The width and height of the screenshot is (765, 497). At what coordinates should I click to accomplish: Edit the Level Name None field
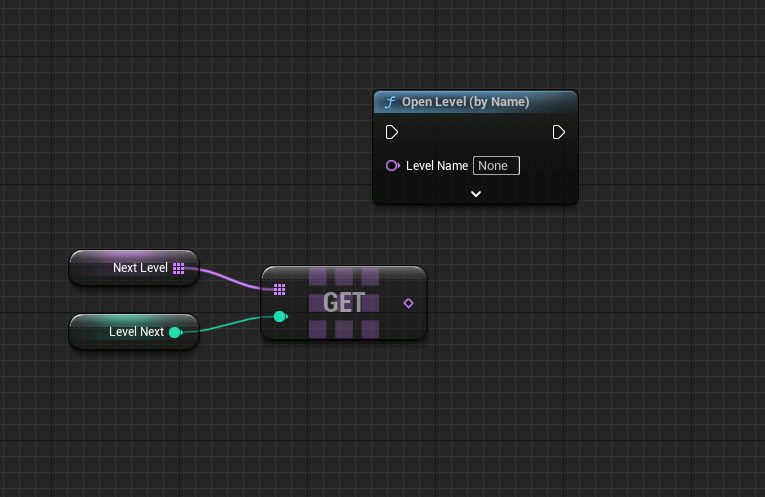(x=496, y=165)
